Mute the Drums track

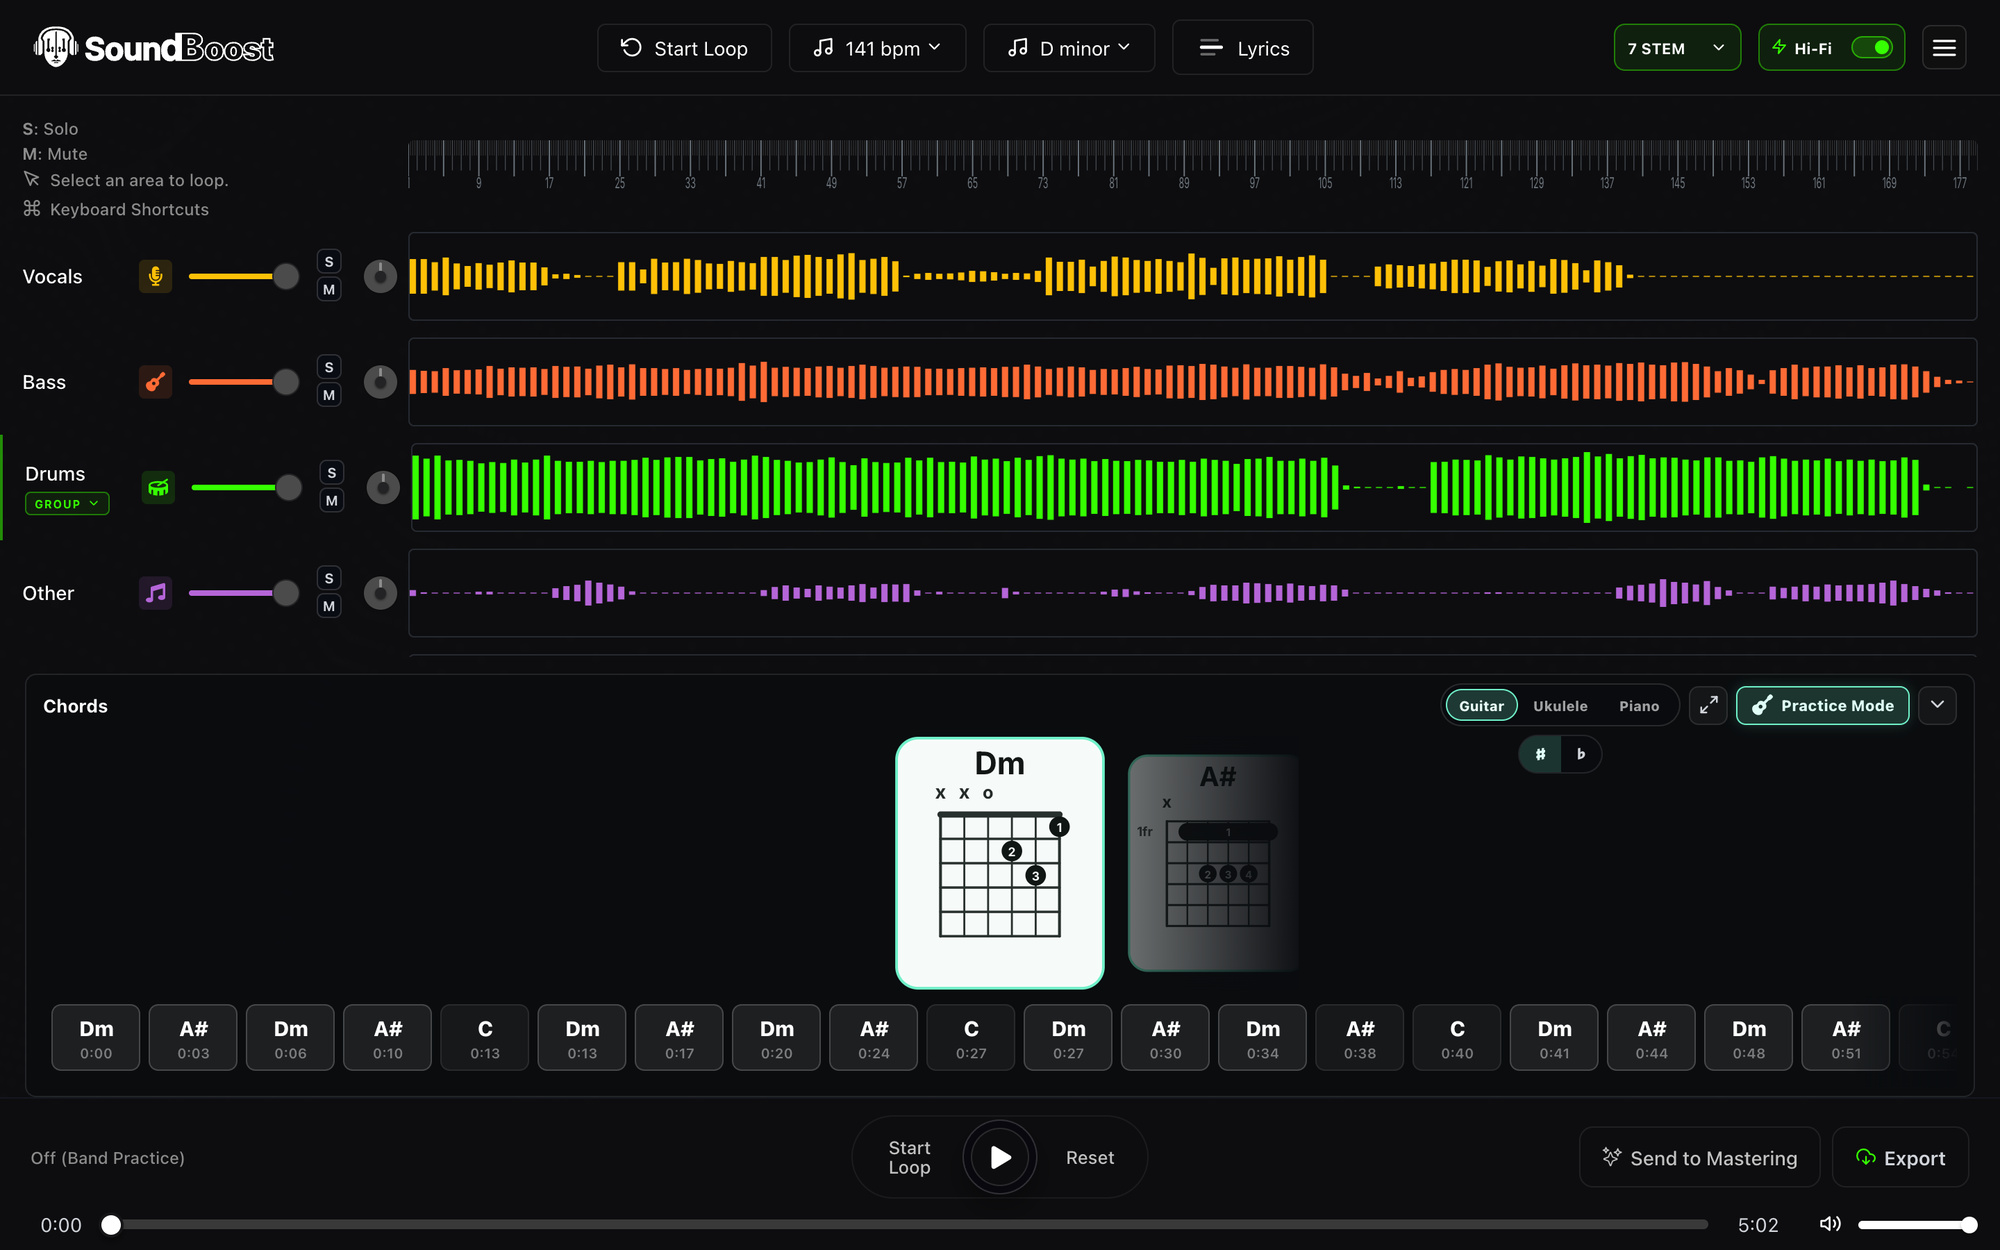pos(332,501)
